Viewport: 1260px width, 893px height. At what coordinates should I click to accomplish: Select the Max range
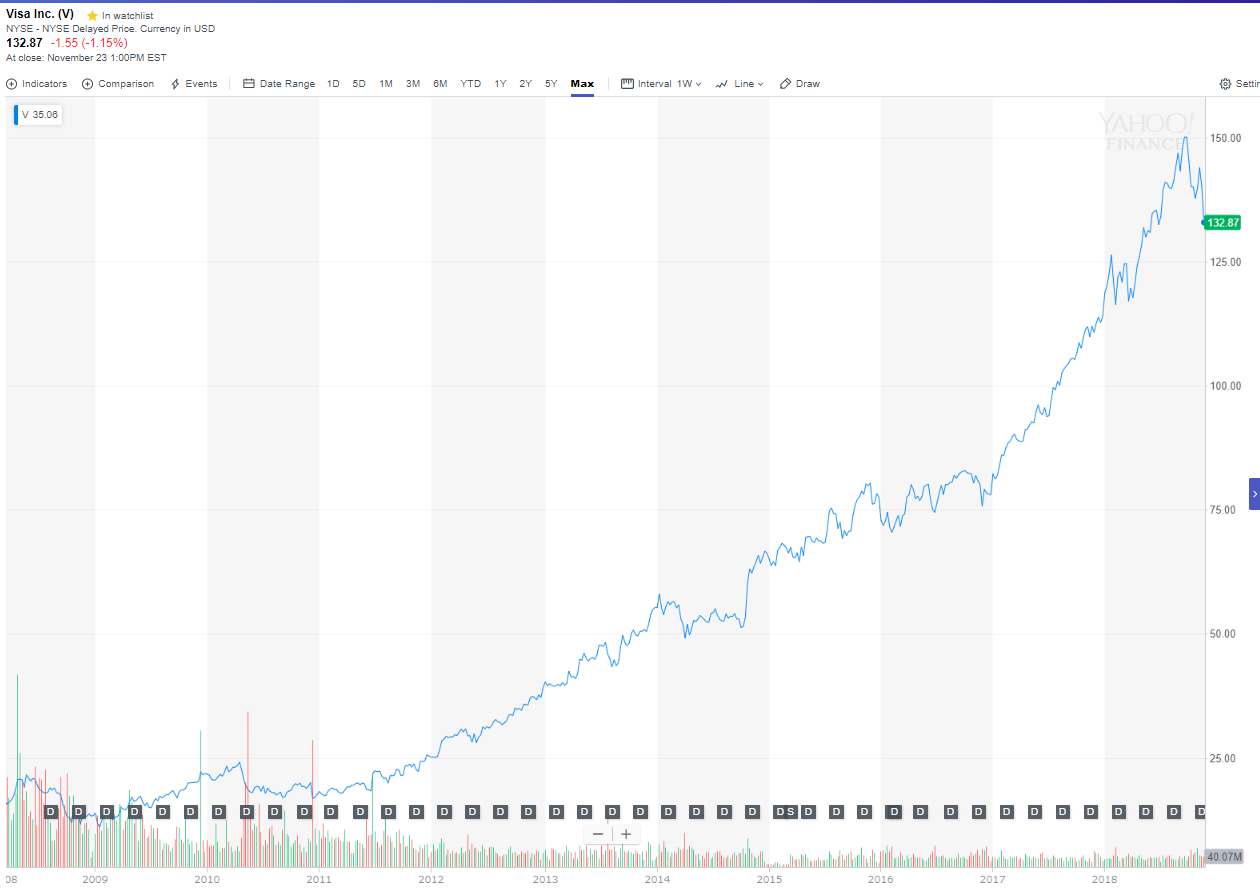point(582,84)
